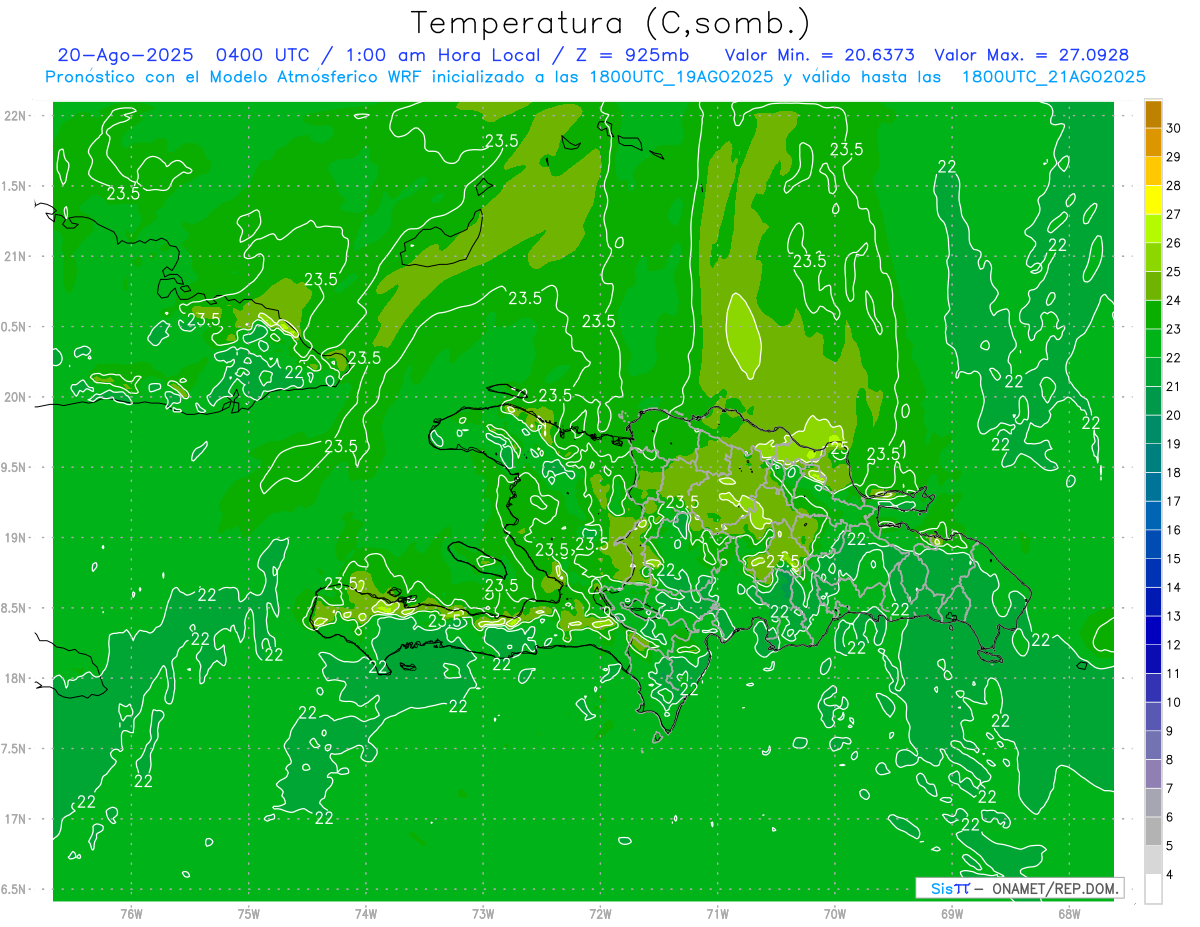1200x927 pixels.
Task: Click the "68W" longitude axis label
Action: [x=1069, y=914]
